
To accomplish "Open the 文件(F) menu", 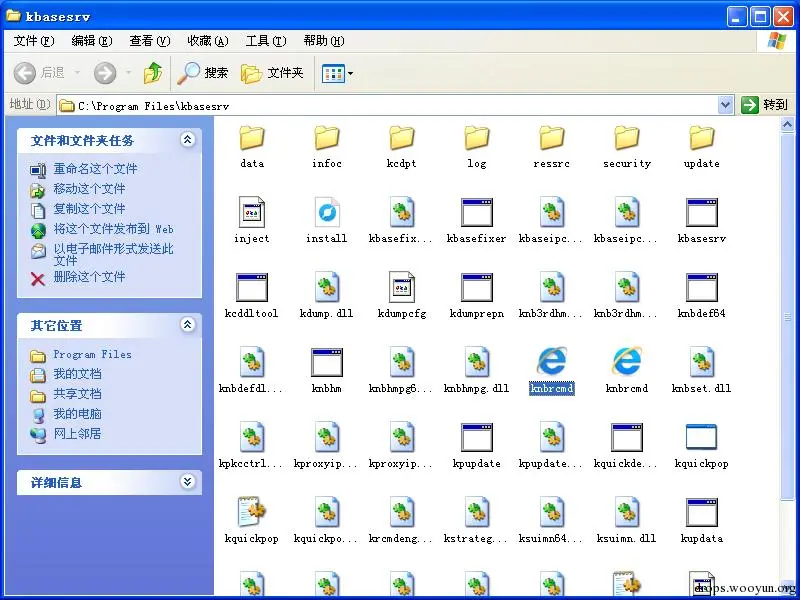I will (34, 41).
